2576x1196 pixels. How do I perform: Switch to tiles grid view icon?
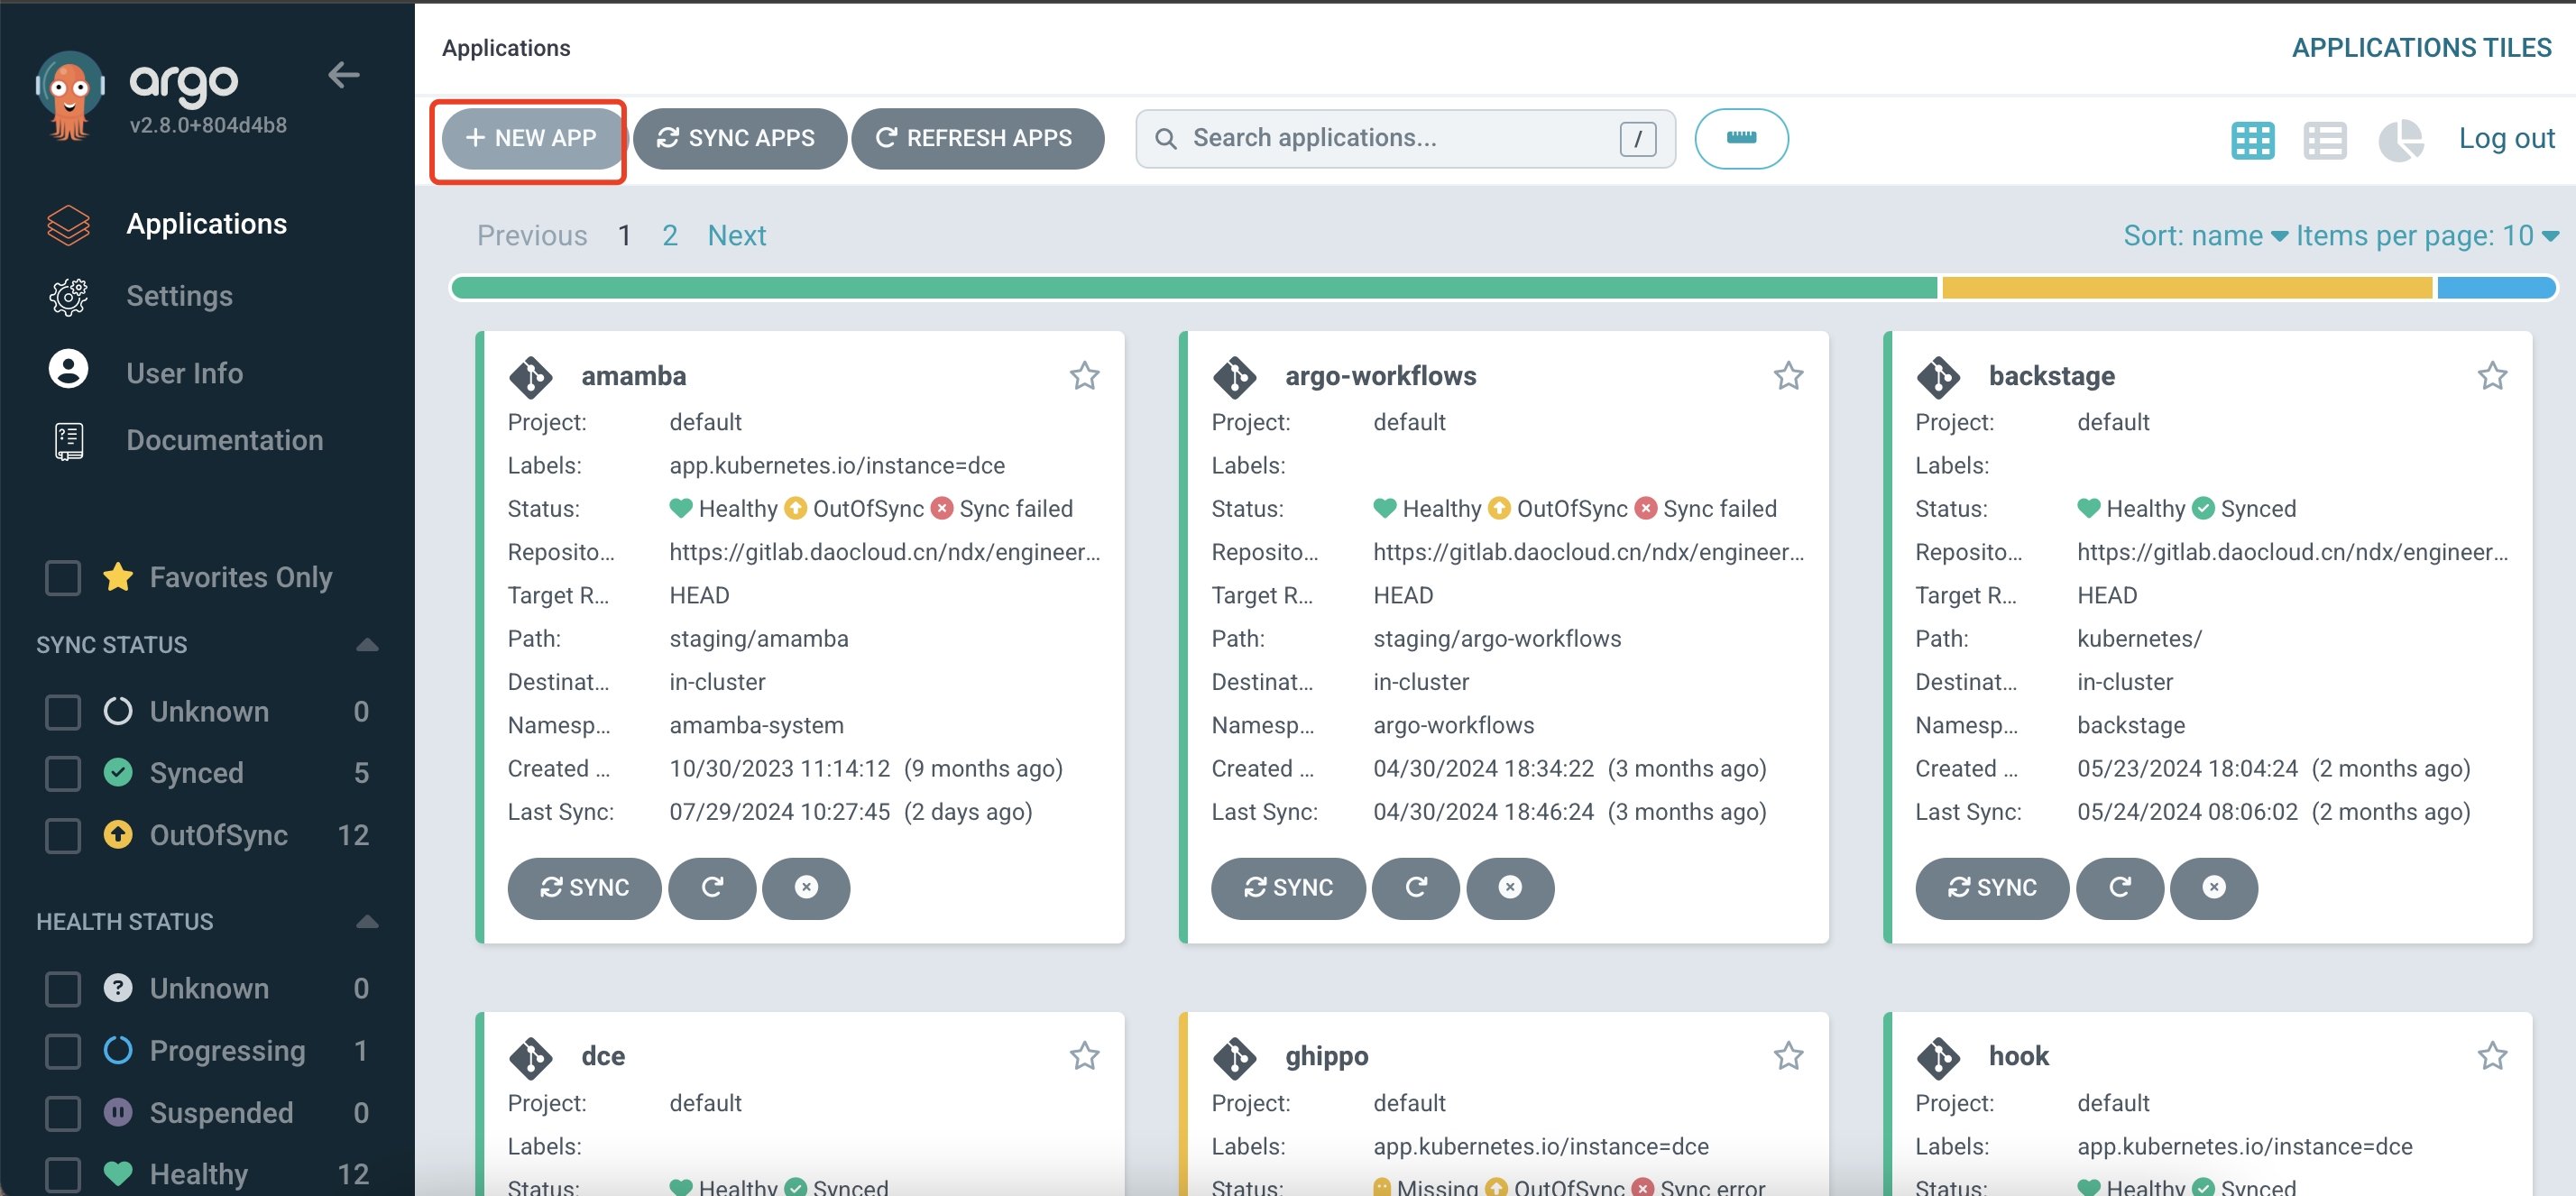point(2252,140)
